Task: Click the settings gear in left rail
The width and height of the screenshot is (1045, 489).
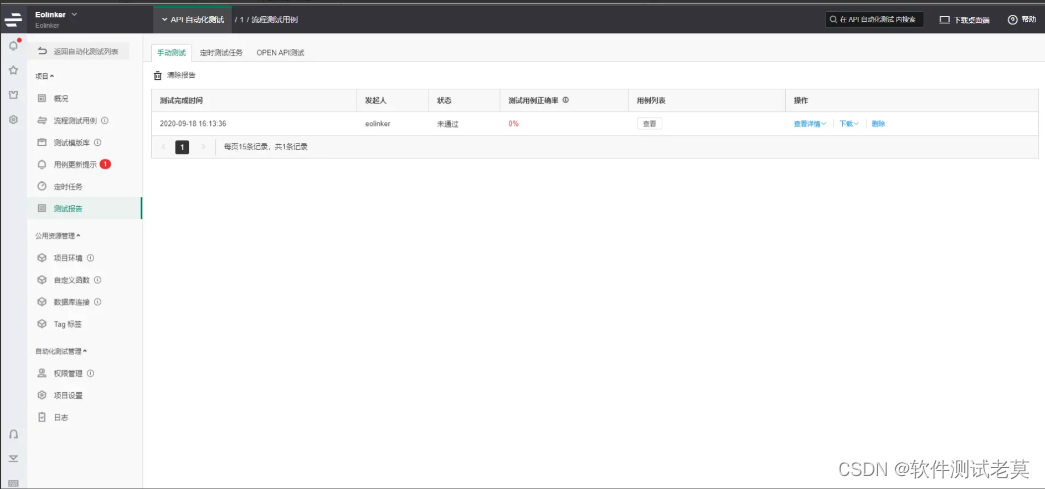Action: (13, 119)
